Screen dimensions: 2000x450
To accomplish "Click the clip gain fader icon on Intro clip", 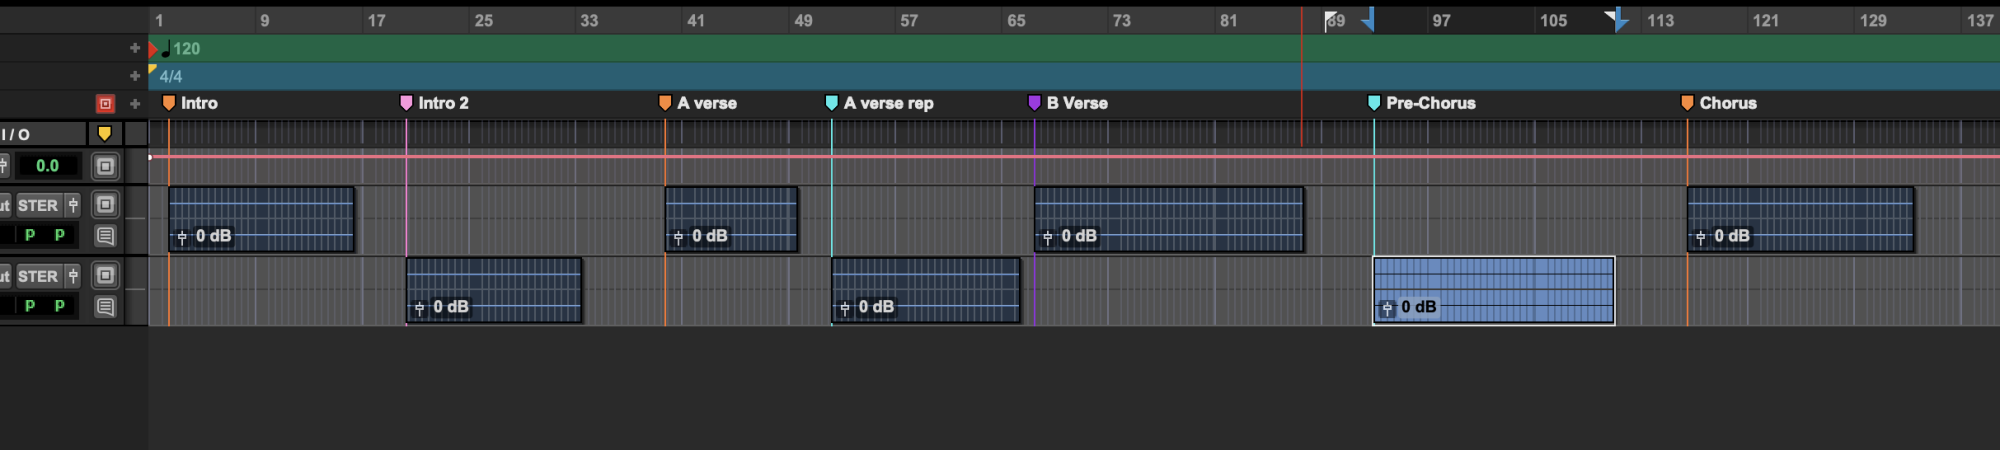I will [182, 237].
